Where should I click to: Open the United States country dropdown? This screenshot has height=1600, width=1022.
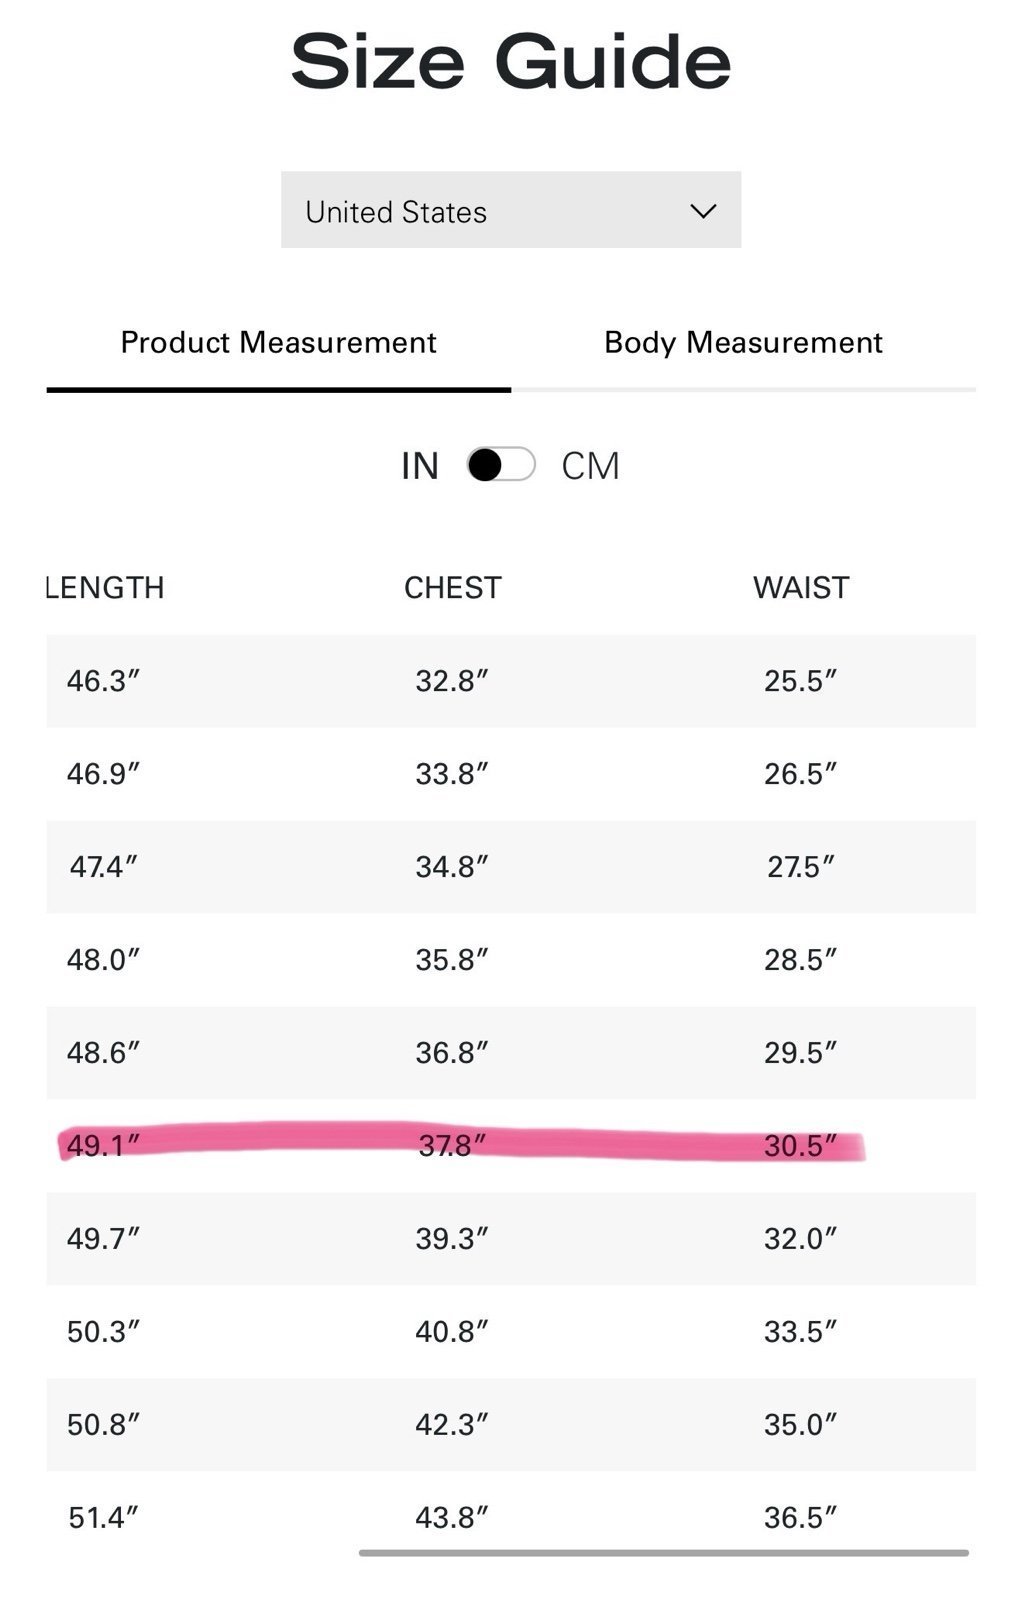[x=511, y=210]
